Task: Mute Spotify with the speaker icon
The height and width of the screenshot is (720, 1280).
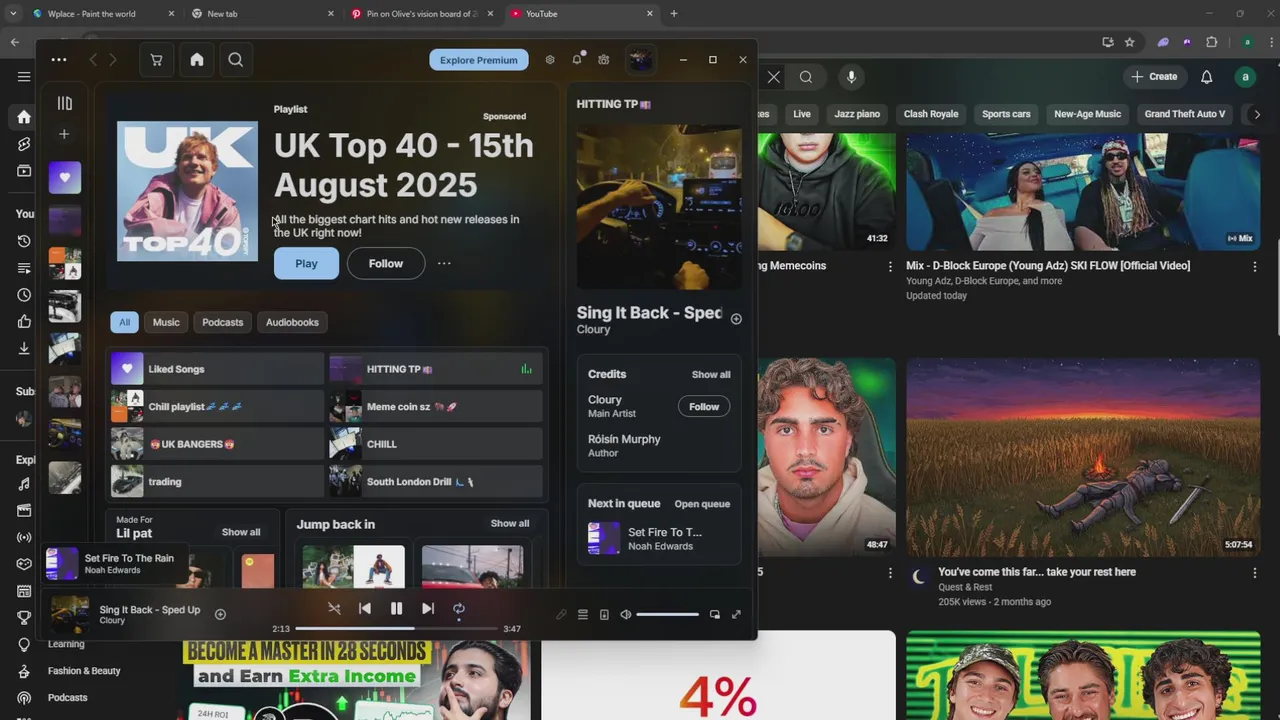Action: pos(626,614)
